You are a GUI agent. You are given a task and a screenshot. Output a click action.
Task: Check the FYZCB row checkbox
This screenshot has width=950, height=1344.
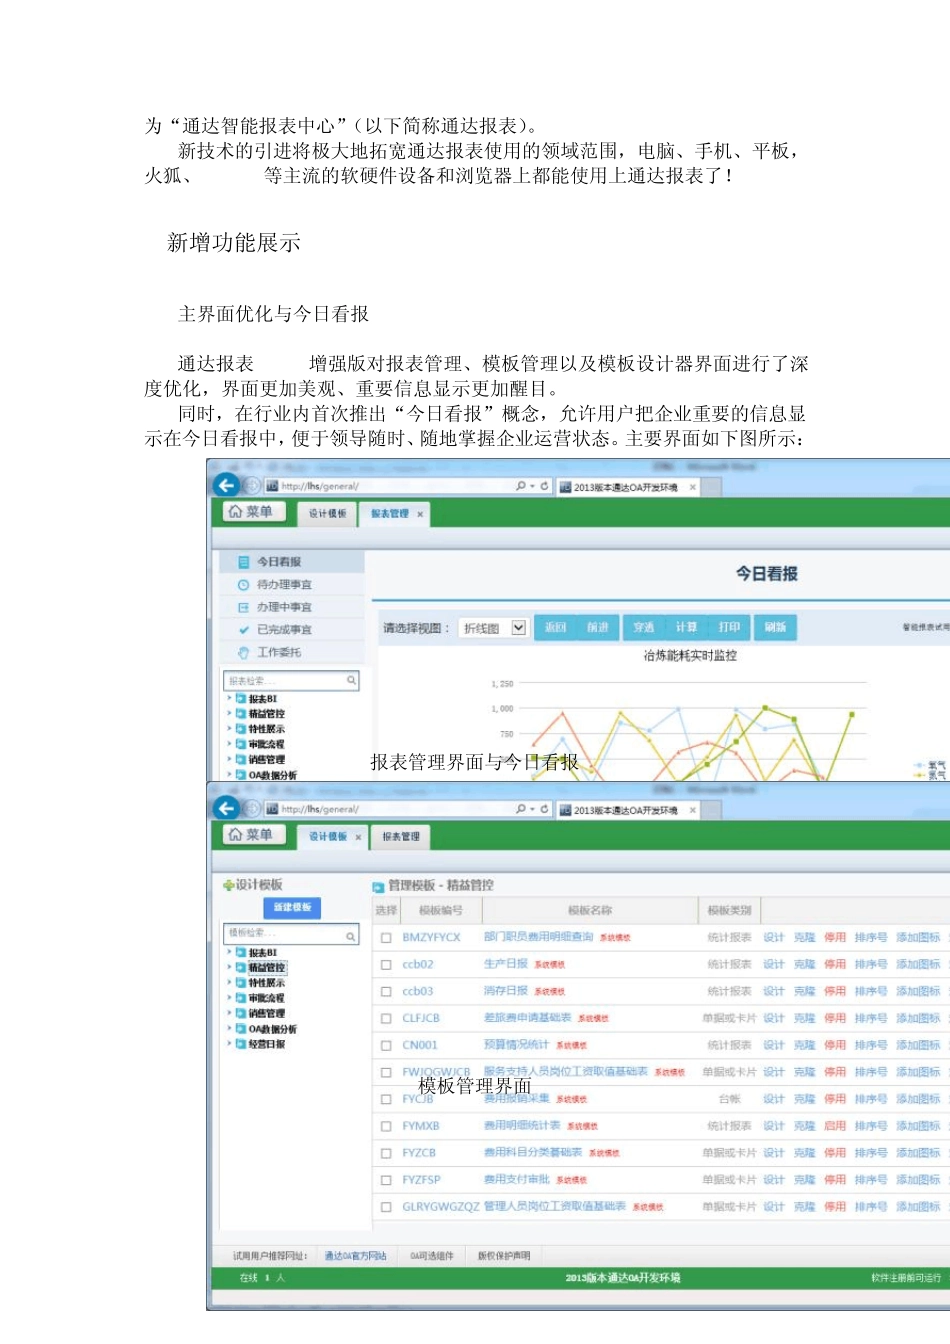click(386, 1154)
